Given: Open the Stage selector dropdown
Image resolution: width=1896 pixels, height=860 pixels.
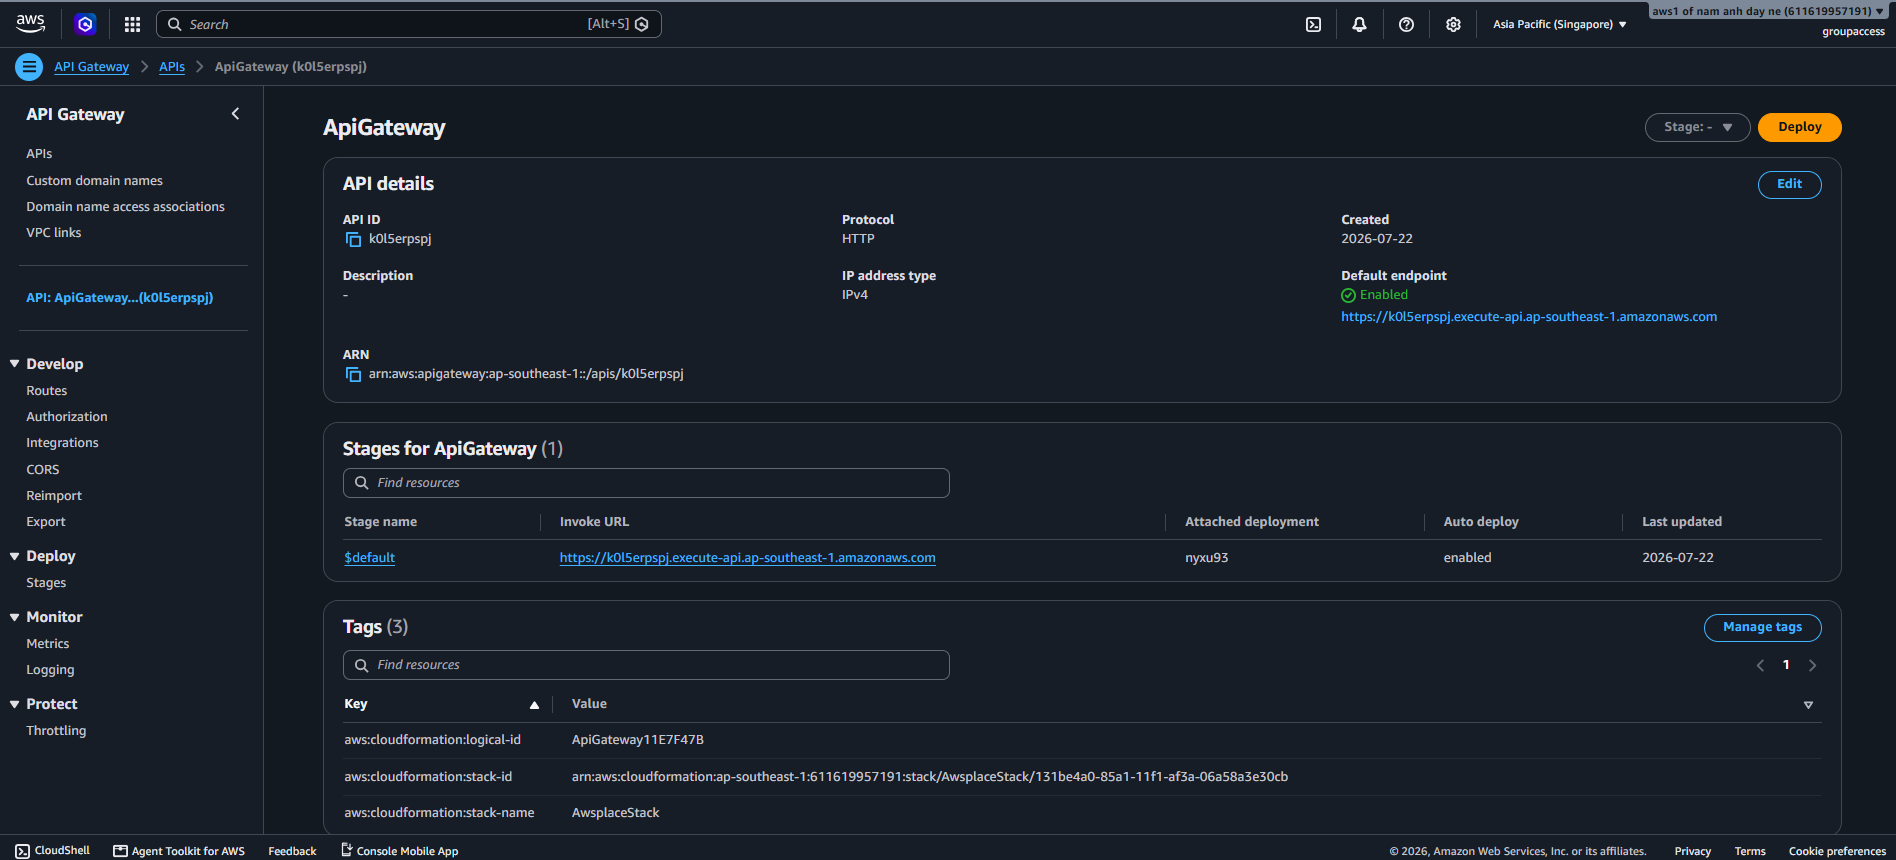Looking at the screenshot, I should (1697, 127).
